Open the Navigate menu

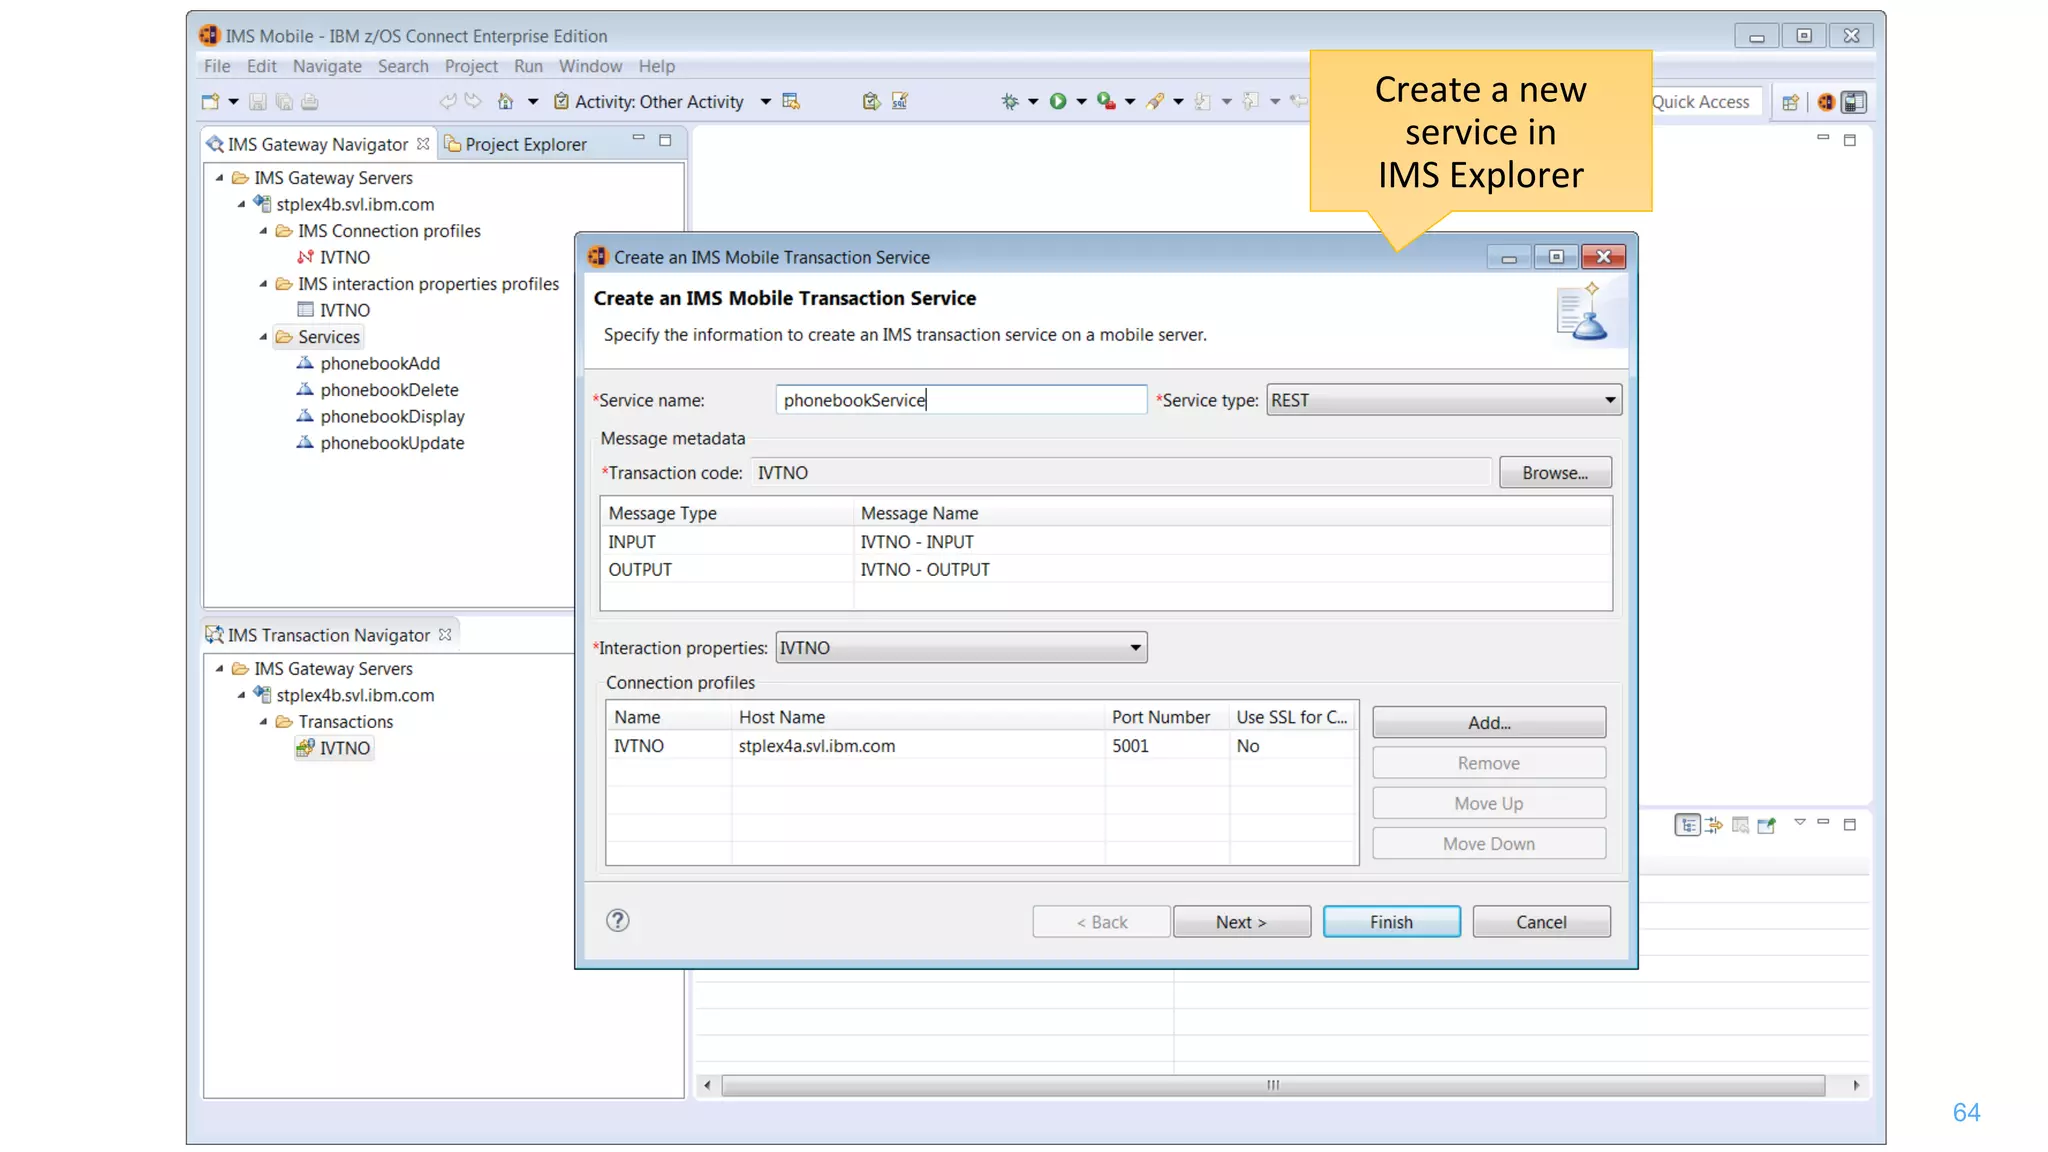click(327, 66)
